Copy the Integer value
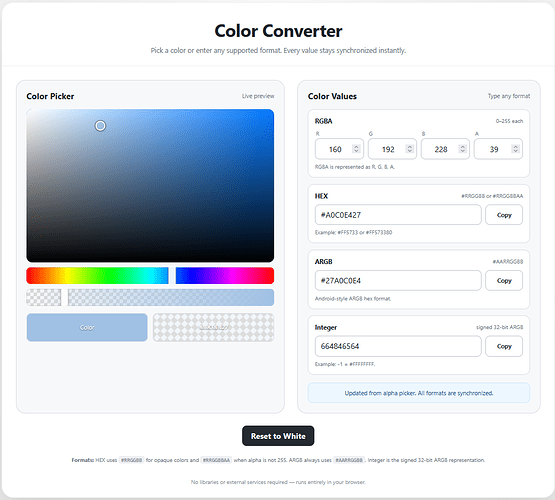 point(504,346)
